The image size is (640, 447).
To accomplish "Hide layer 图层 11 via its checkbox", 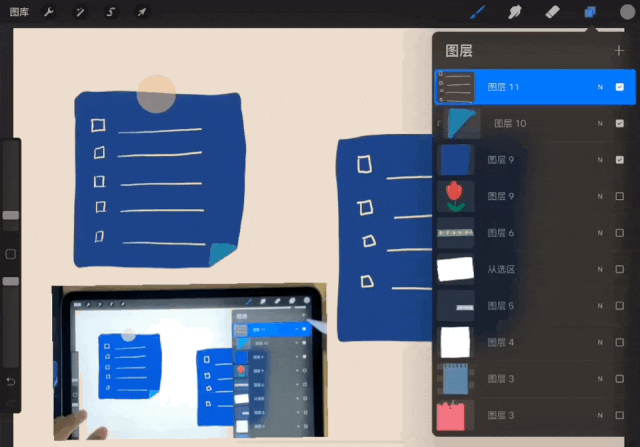I will point(620,87).
